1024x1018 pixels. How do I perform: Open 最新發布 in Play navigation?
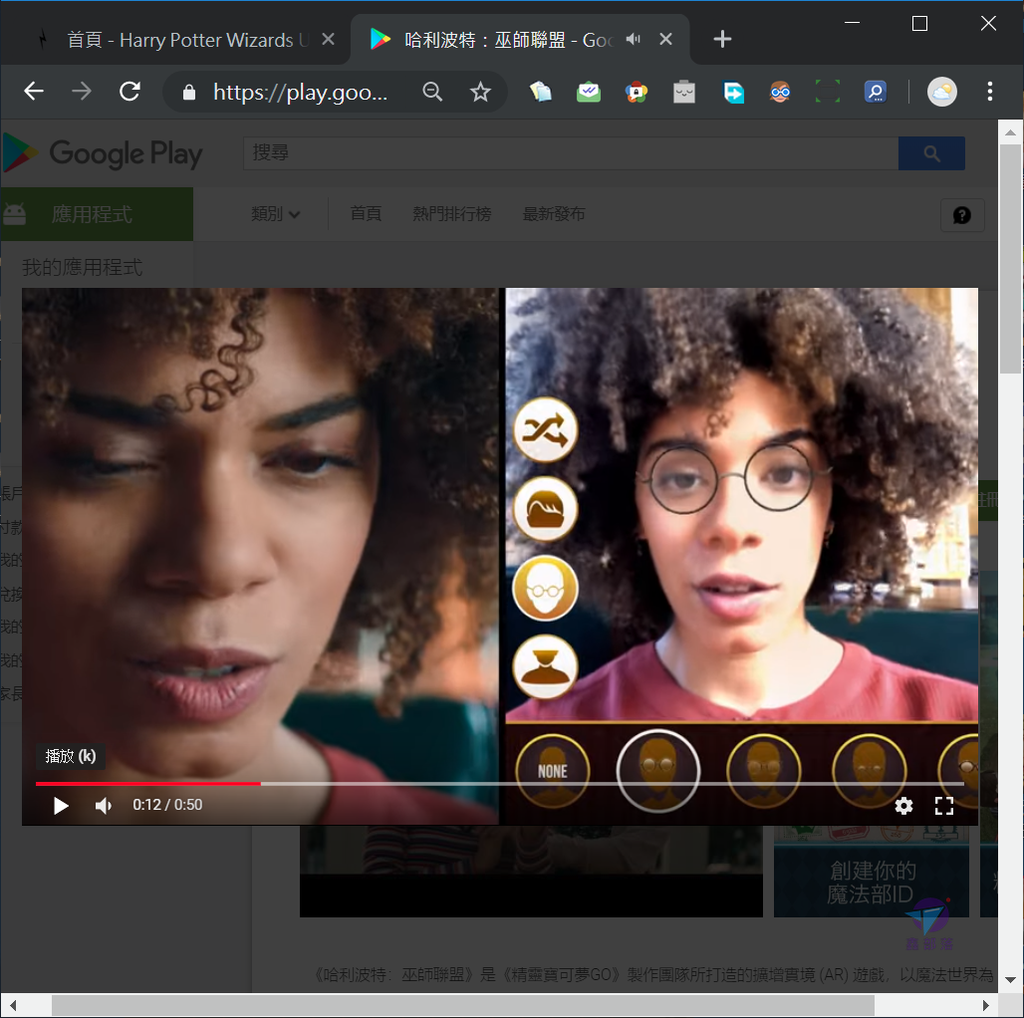point(554,214)
